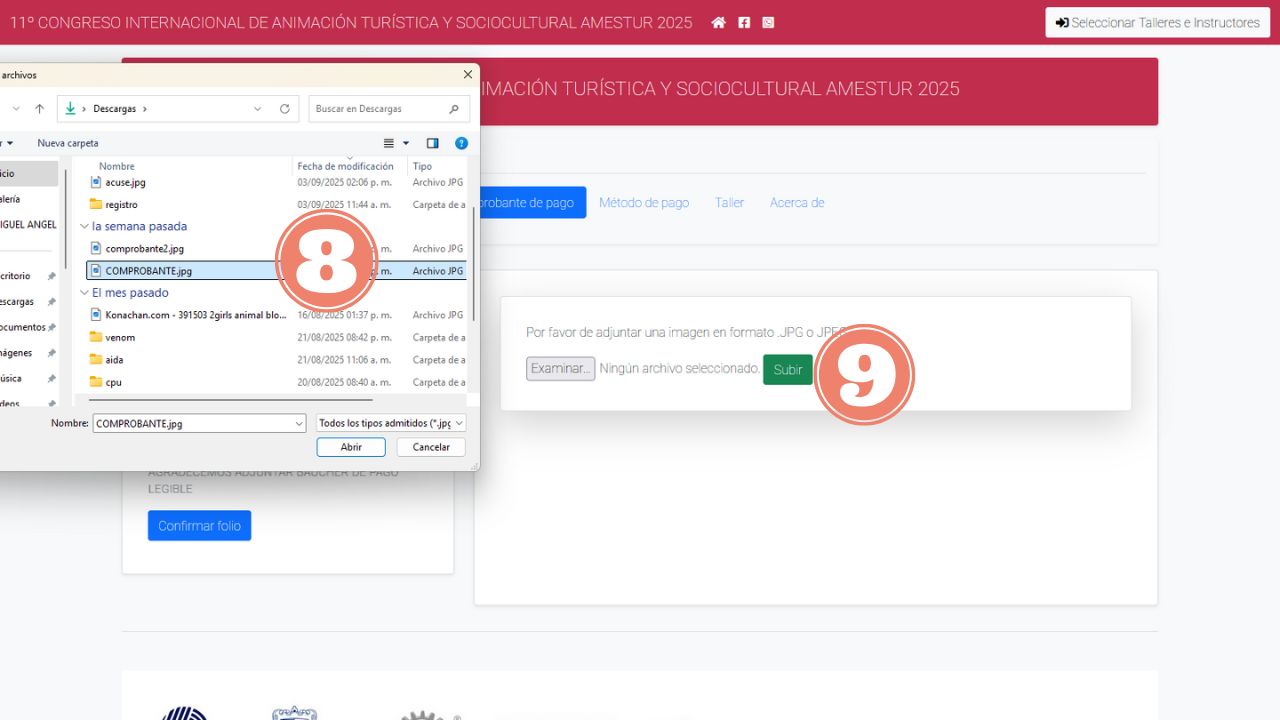Expand the Nombre filename dropdown arrow
Screen dimensions: 1280x720
pos(298,424)
